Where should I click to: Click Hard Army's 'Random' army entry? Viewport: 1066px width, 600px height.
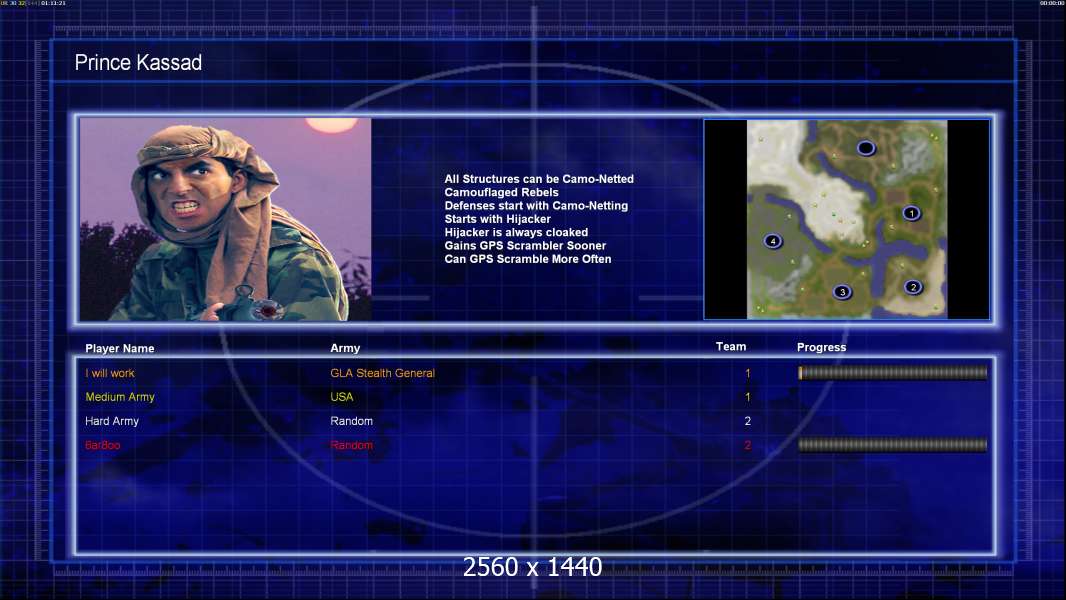(x=351, y=421)
